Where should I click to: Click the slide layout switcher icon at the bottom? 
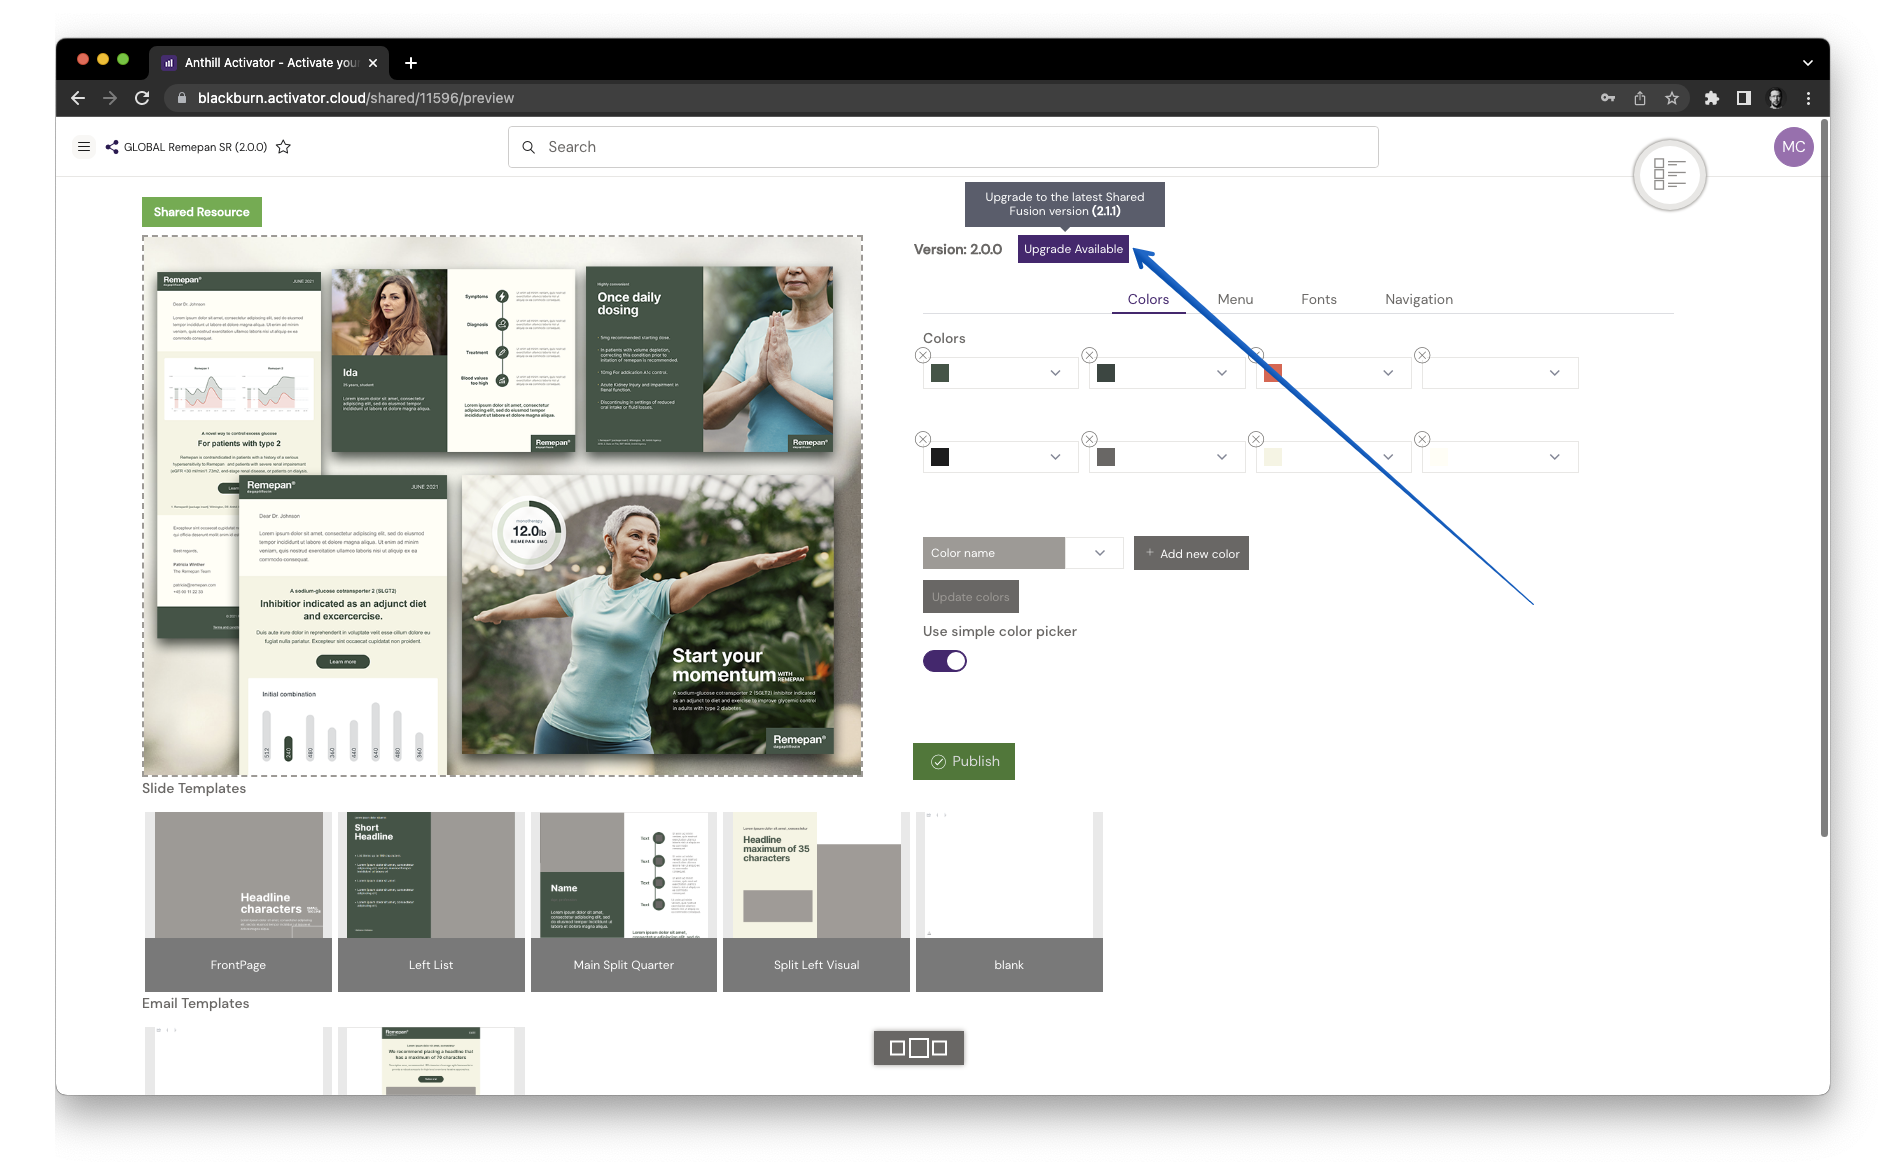pyautogui.click(x=917, y=1048)
